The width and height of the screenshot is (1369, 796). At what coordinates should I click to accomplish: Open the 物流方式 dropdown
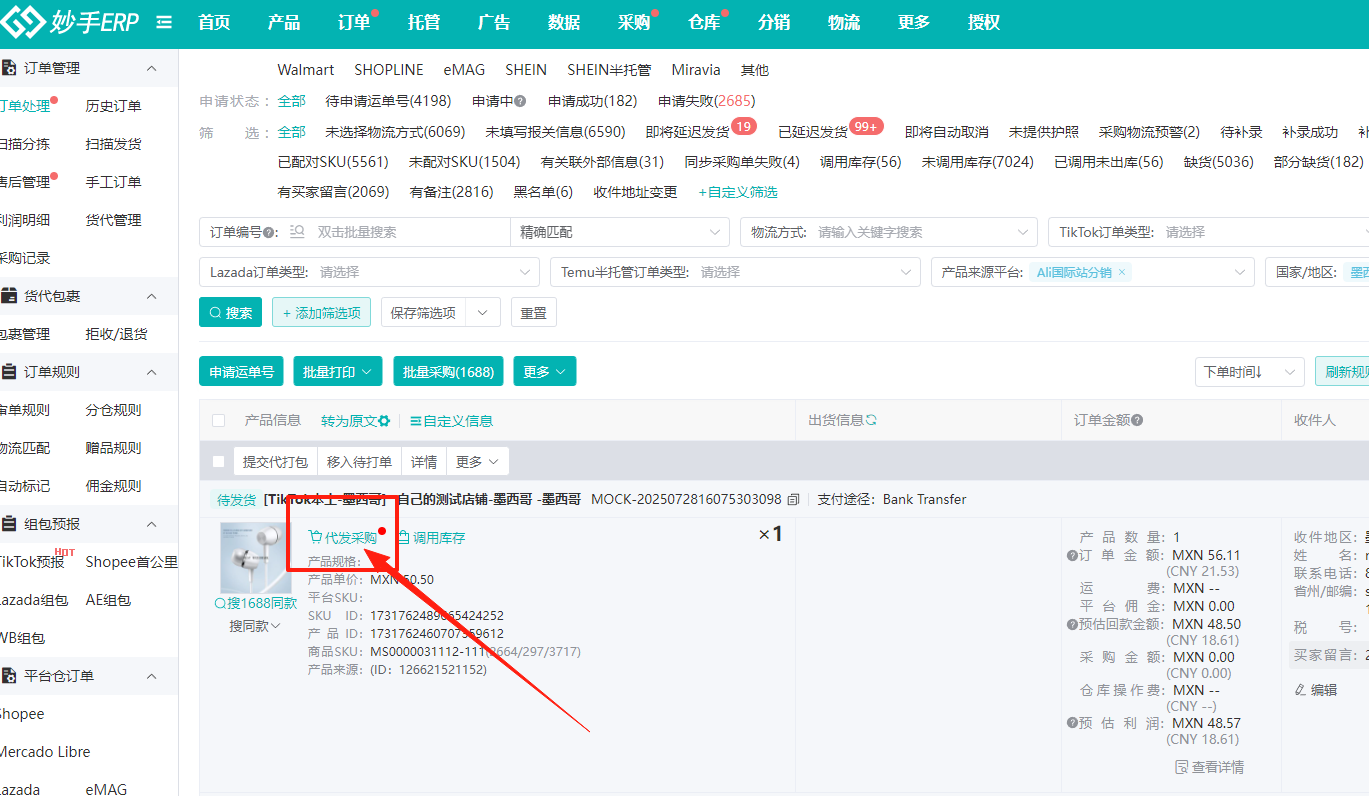coord(889,232)
